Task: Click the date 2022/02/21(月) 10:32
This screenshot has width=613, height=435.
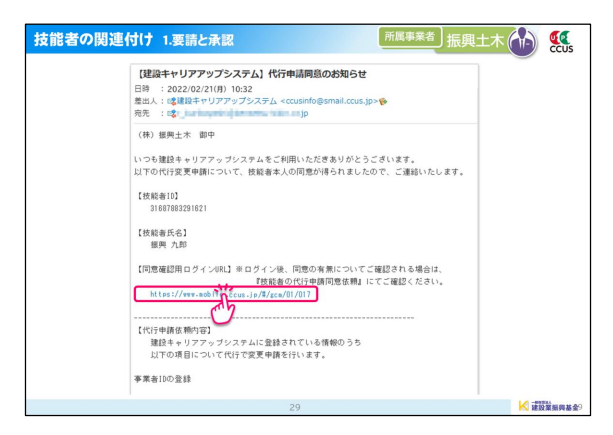Action: 210,89
